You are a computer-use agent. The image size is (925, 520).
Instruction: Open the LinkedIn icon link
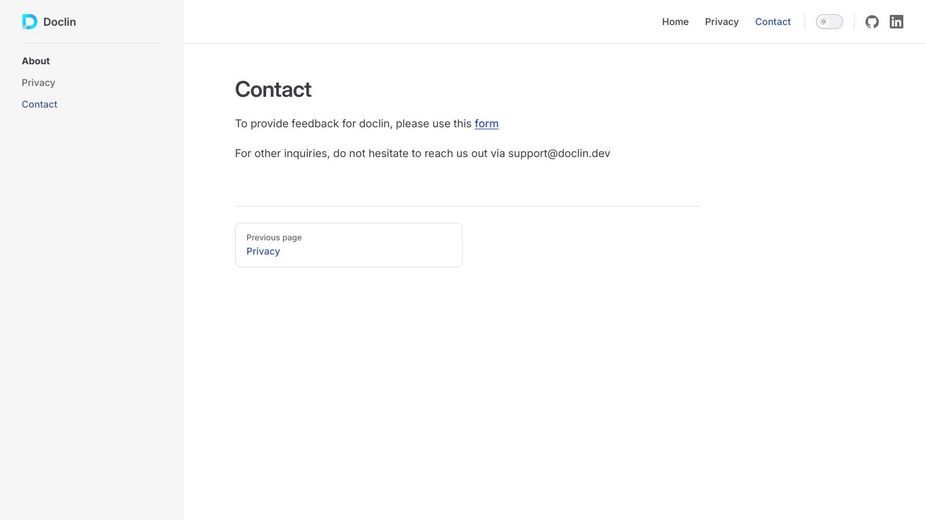[896, 22]
